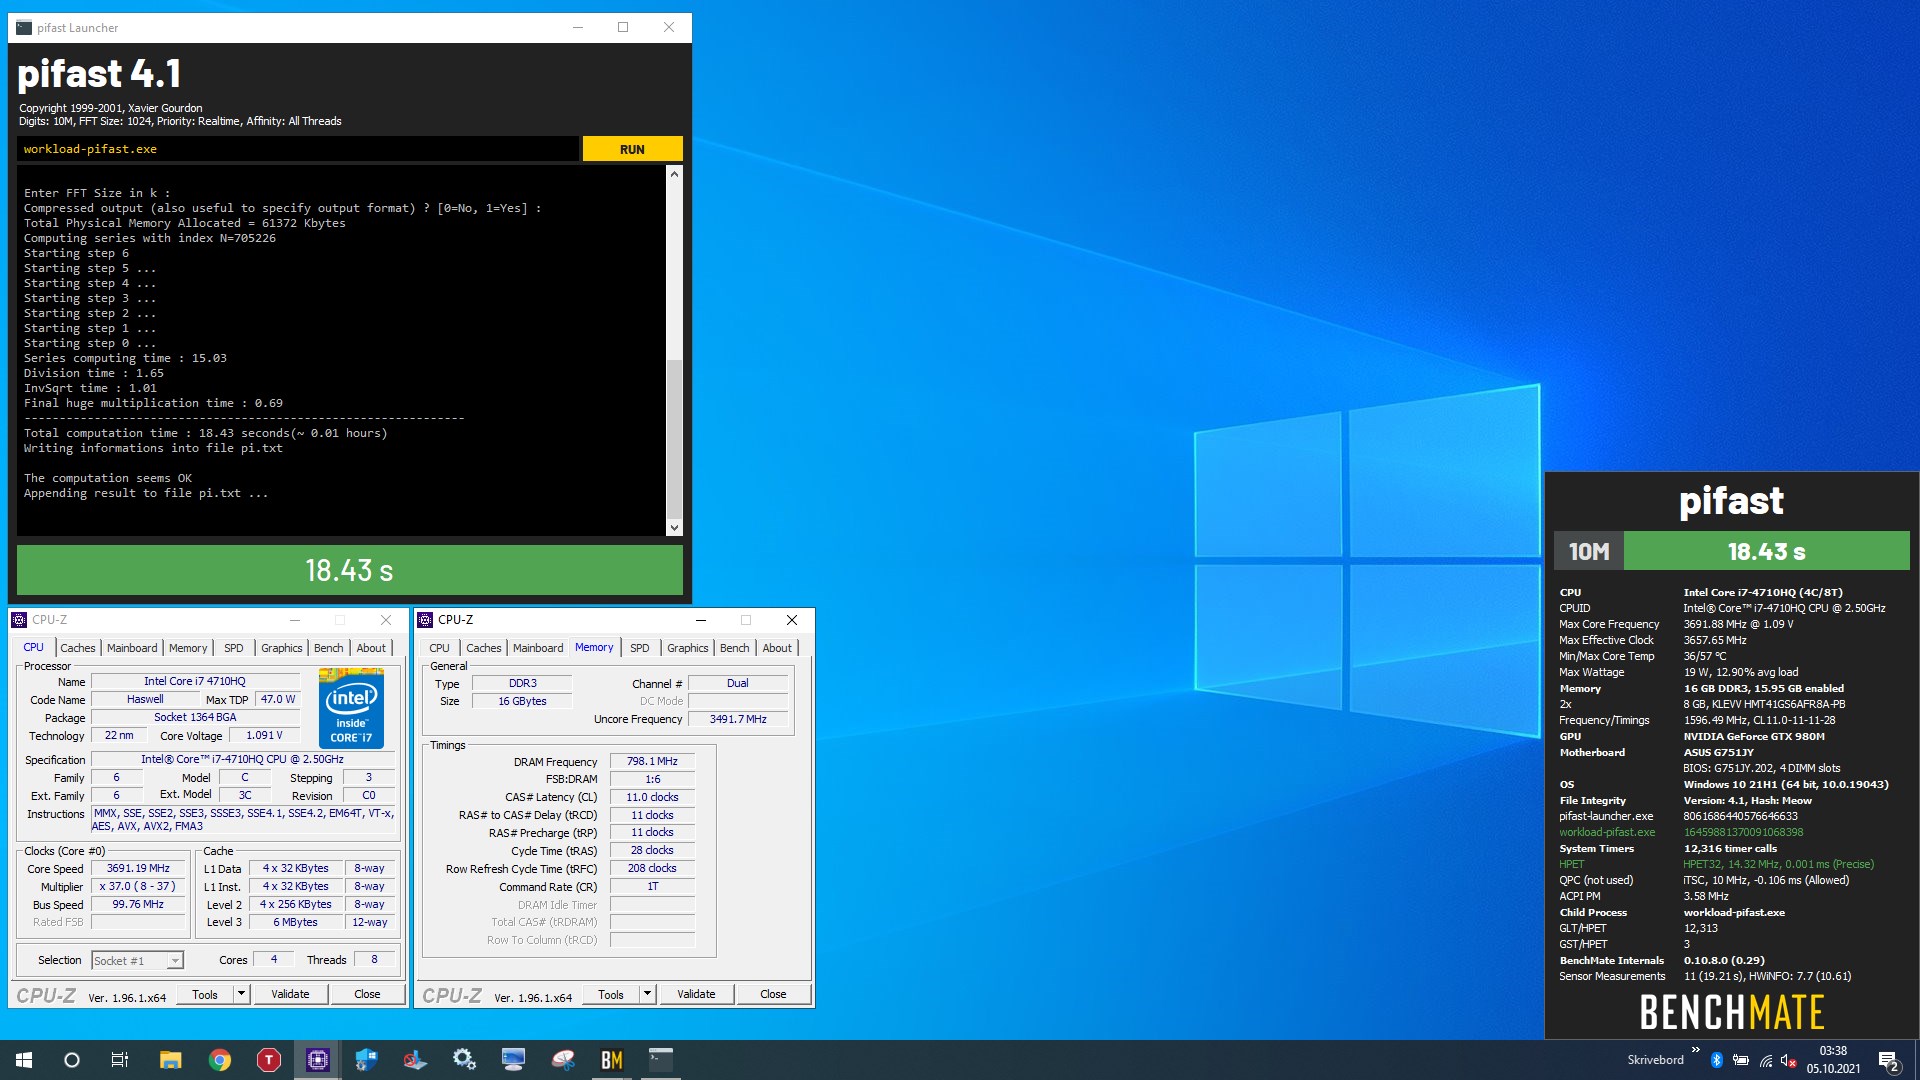Open Mainboard tab in left CPU-Z

[132, 648]
